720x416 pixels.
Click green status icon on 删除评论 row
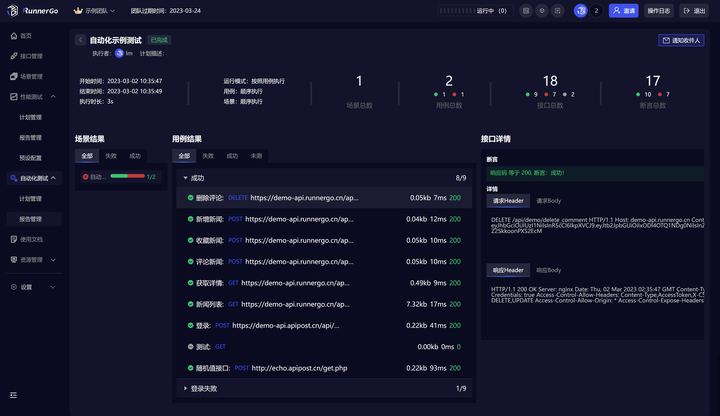coord(190,198)
